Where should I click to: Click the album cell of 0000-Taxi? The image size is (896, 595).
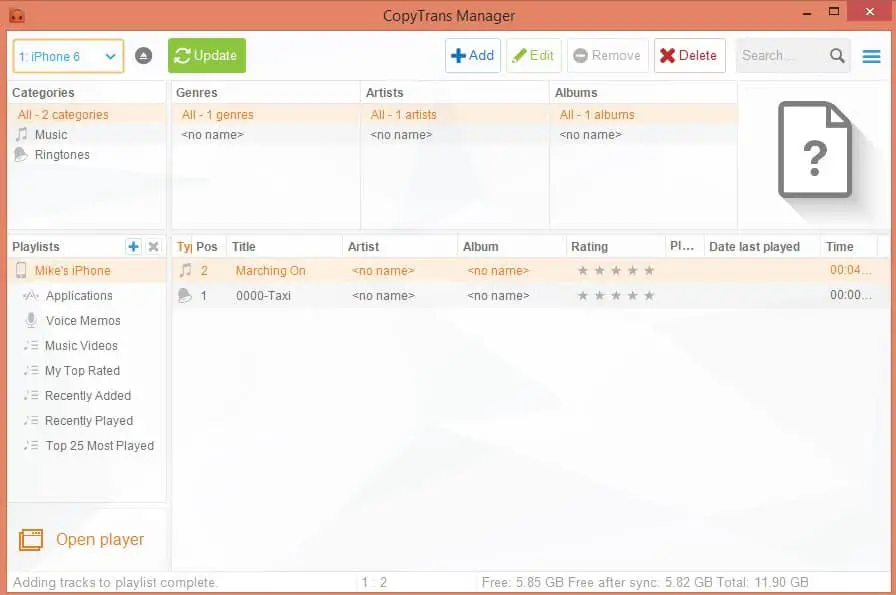(498, 295)
